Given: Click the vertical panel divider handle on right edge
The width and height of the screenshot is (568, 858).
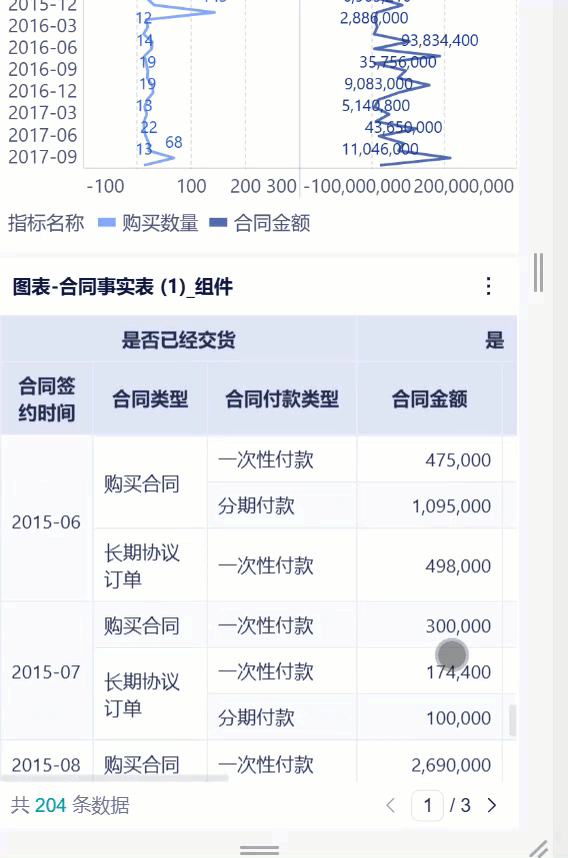Looking at the screenshot, I should point(538,272).
